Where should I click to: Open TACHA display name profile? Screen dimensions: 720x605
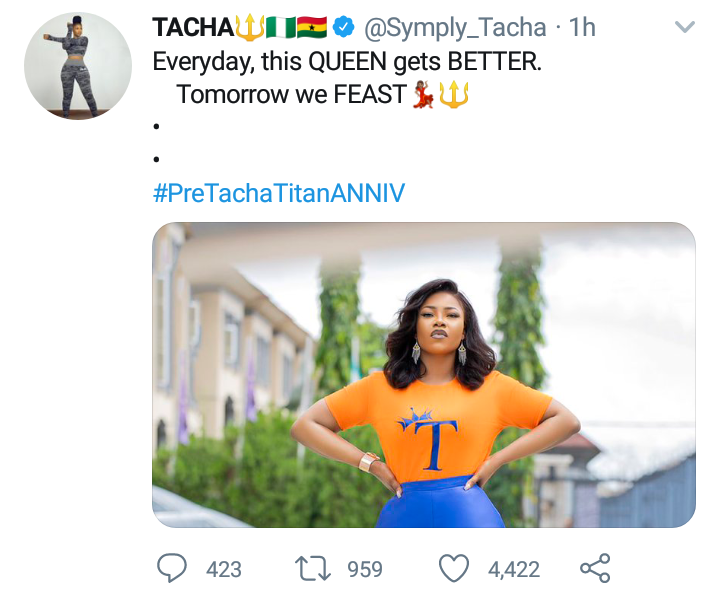(x=193, y=28)
